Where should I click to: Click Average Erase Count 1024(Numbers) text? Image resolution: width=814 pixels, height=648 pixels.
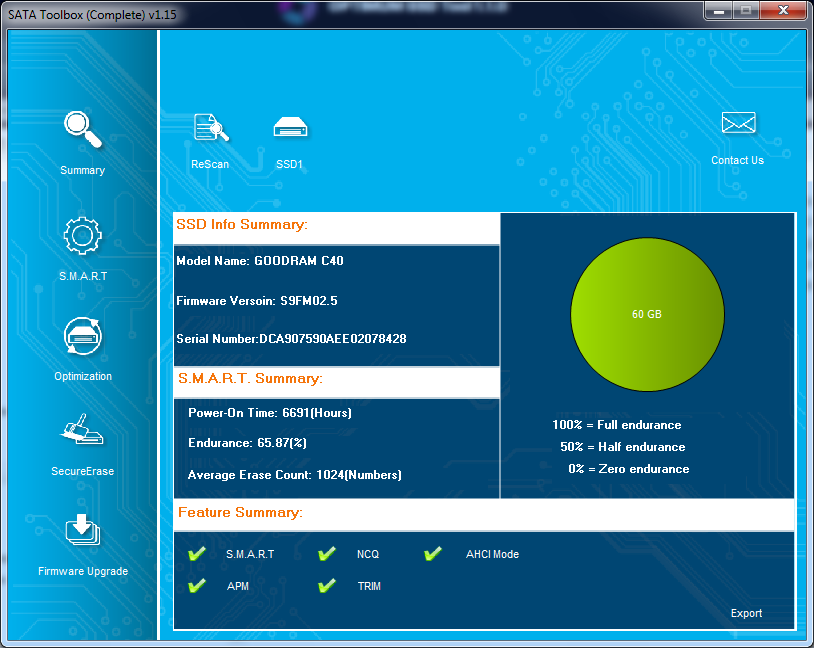[295, 475]
